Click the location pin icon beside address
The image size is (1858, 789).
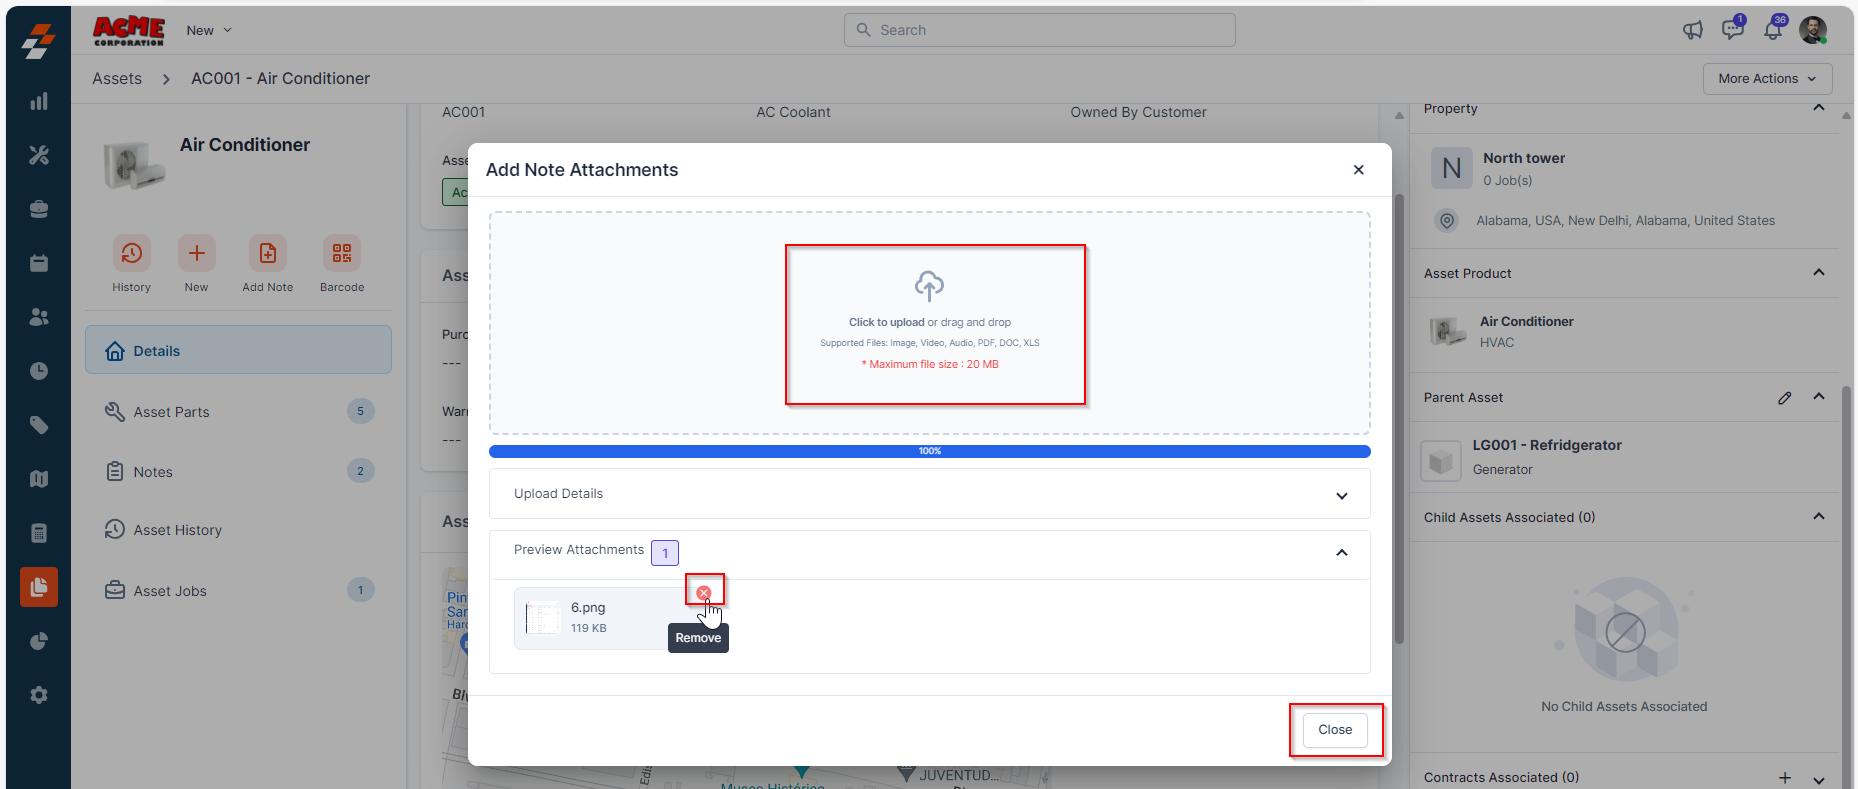point(1447,220)
